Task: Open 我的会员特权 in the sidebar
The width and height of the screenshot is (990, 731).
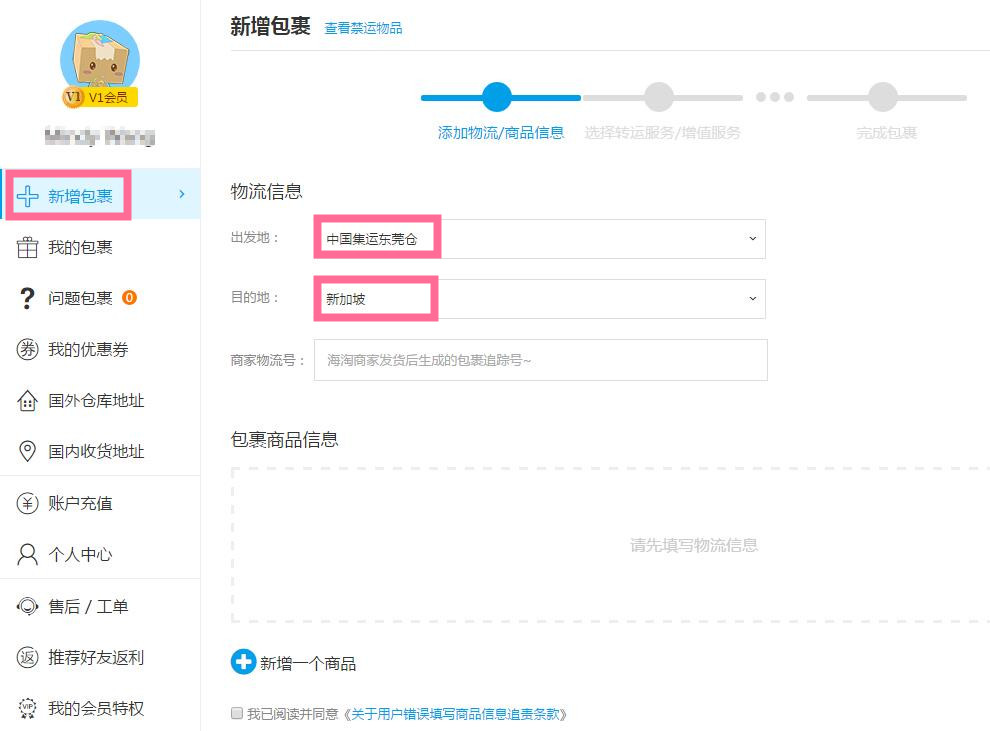Action: pyautogui.click(x=96, y=708)
